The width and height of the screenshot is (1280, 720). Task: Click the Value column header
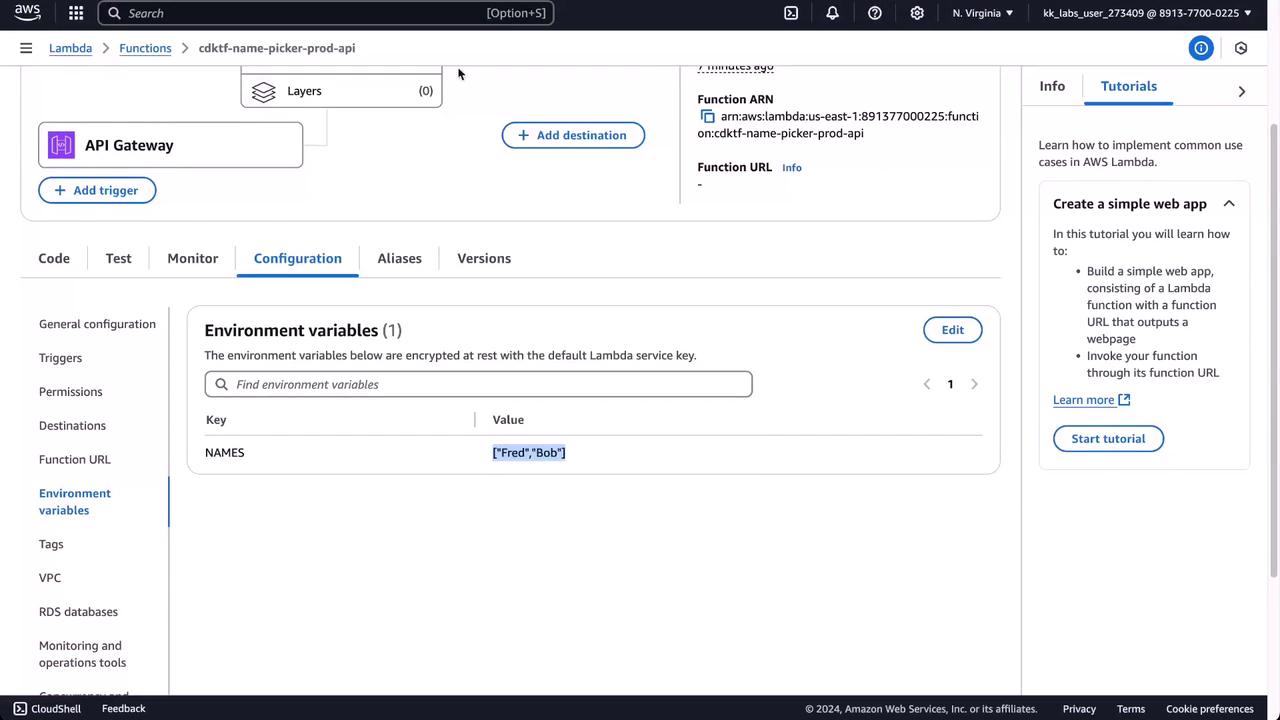tap(508, 420)
